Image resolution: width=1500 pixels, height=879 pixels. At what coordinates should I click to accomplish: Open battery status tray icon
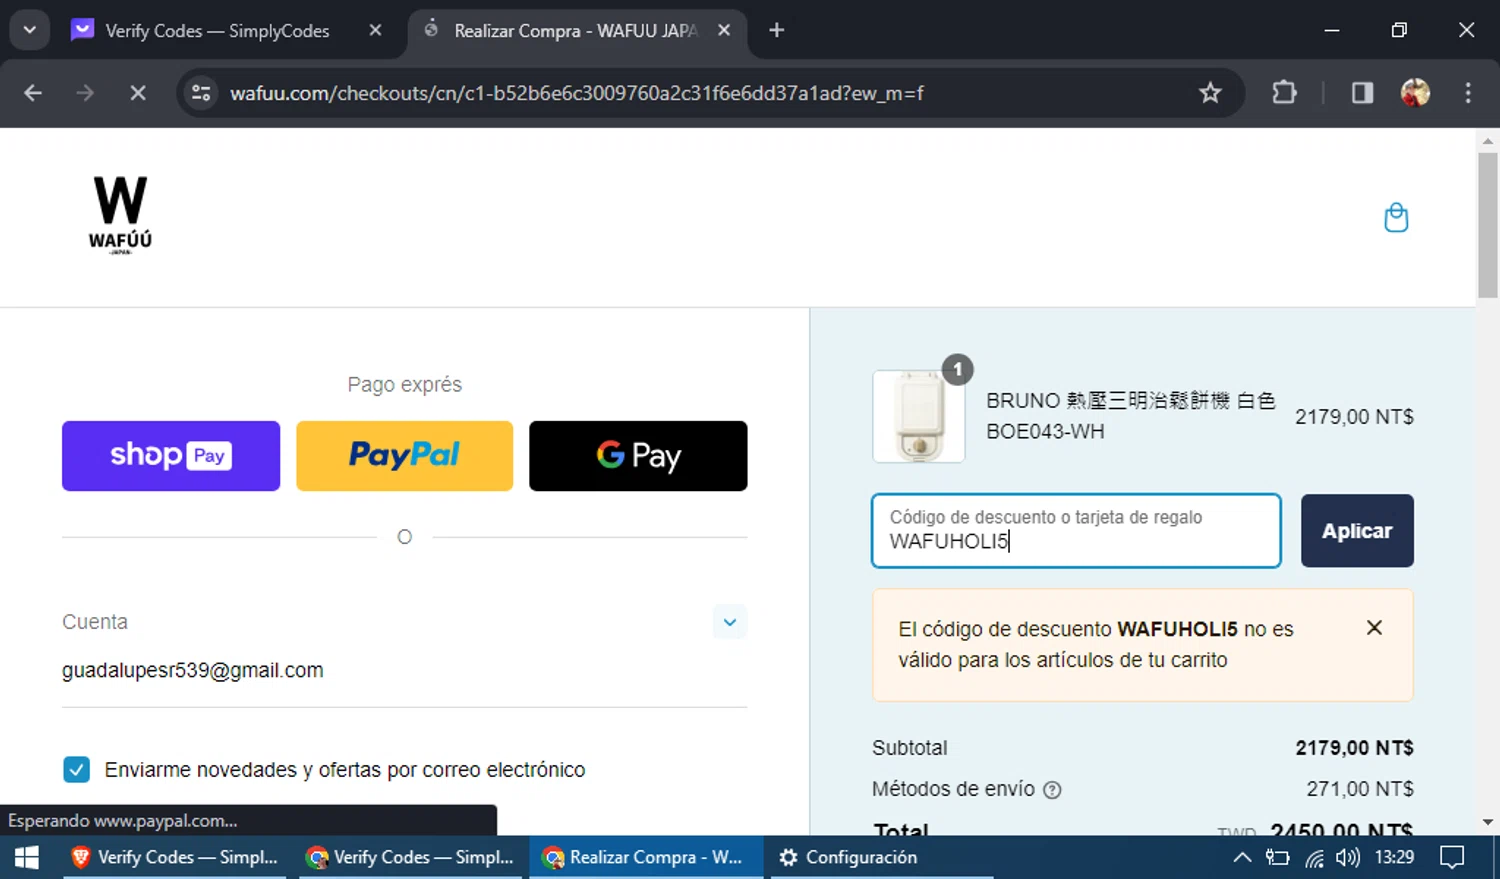coord(1277,857)
